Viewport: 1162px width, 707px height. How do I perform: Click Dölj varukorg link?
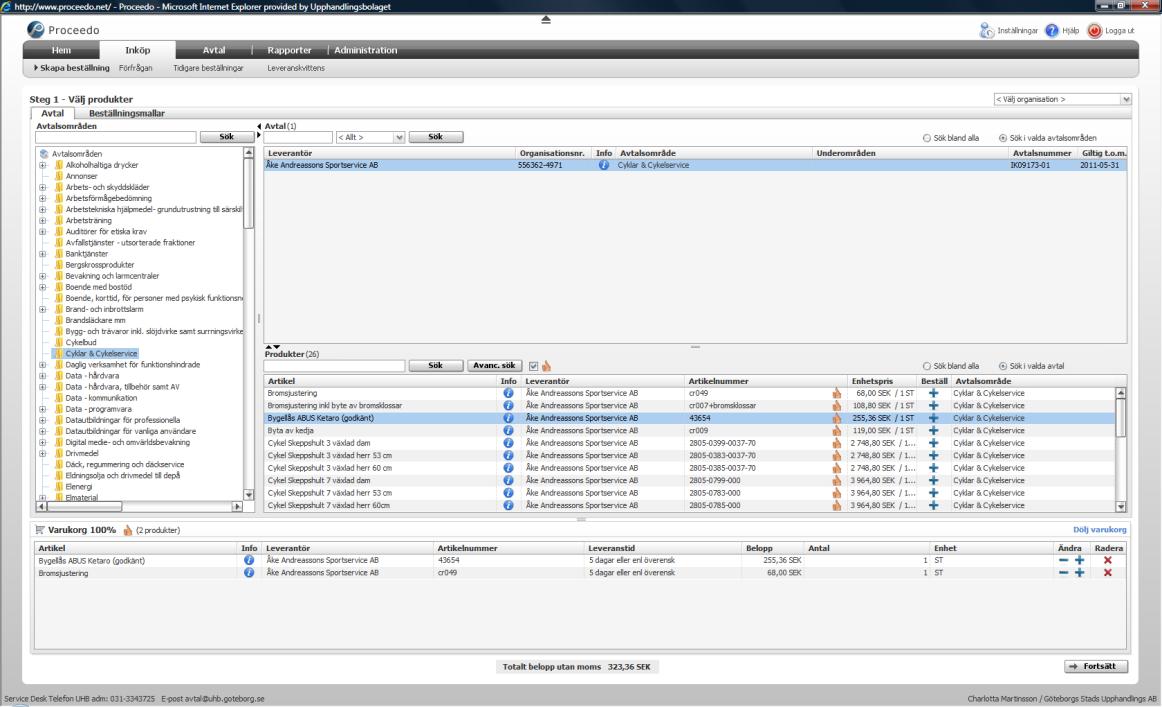1099,530
